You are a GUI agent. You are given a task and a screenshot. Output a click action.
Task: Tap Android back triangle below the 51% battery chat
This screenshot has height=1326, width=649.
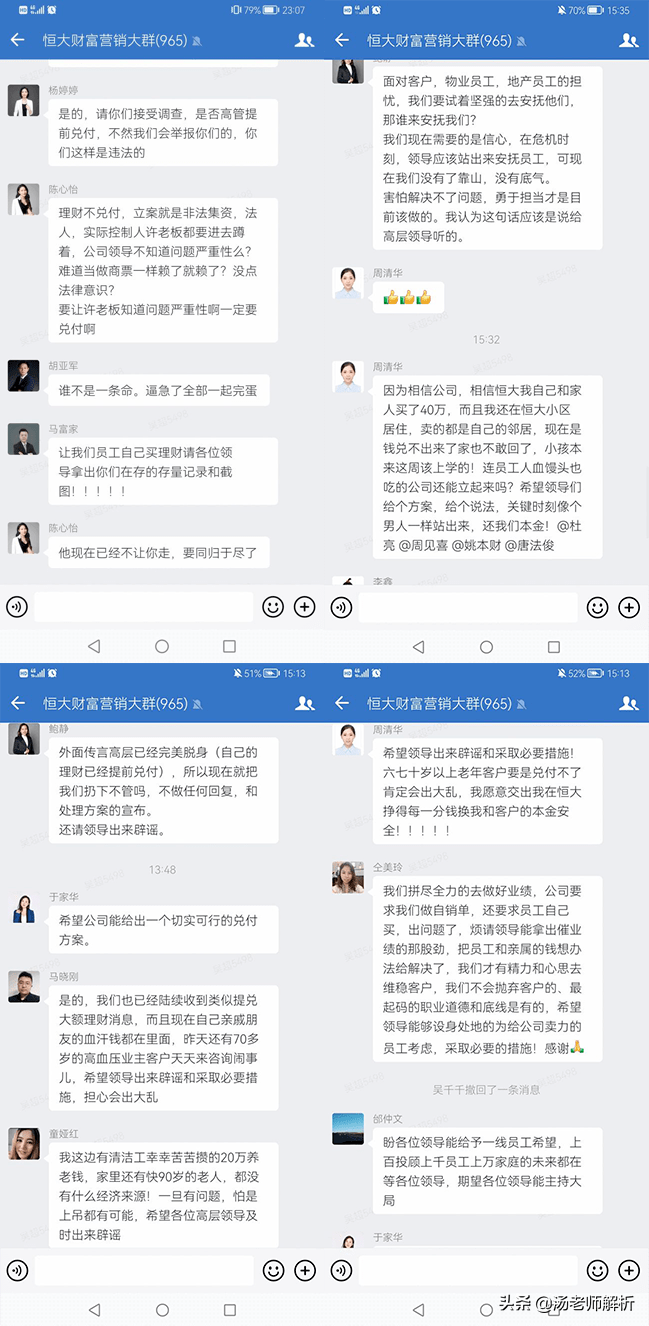coord(94,1309)
